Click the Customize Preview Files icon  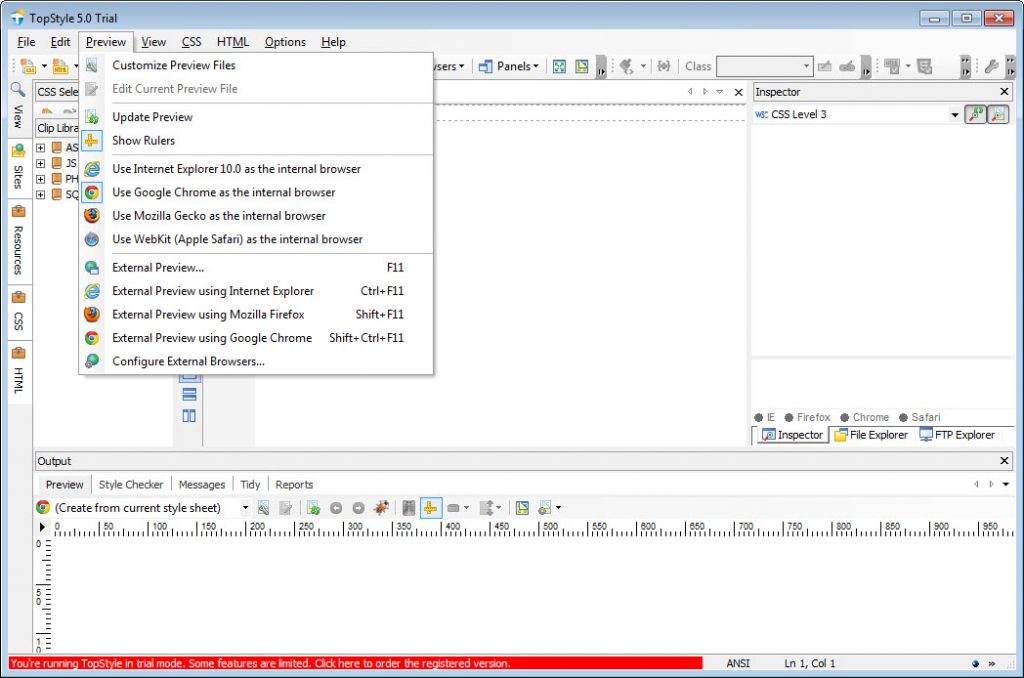point(92,65)
